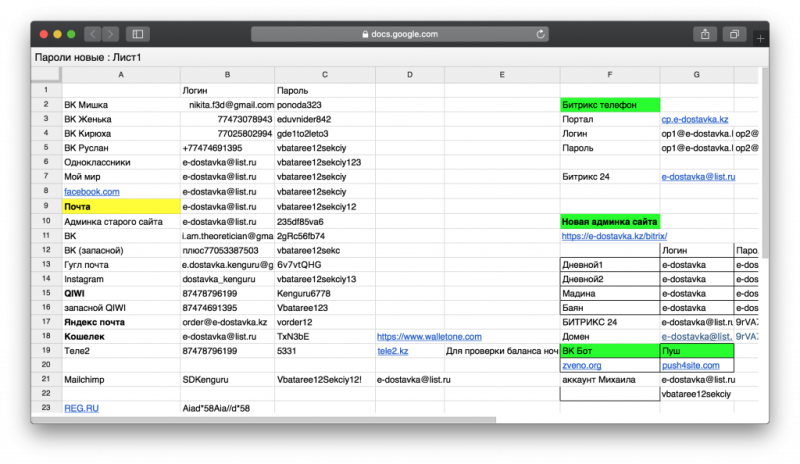The width and height of the screenshot is (800, 464).
Task: Select the Баян cell
Action: pyautogui.click(x=610, y=308)
